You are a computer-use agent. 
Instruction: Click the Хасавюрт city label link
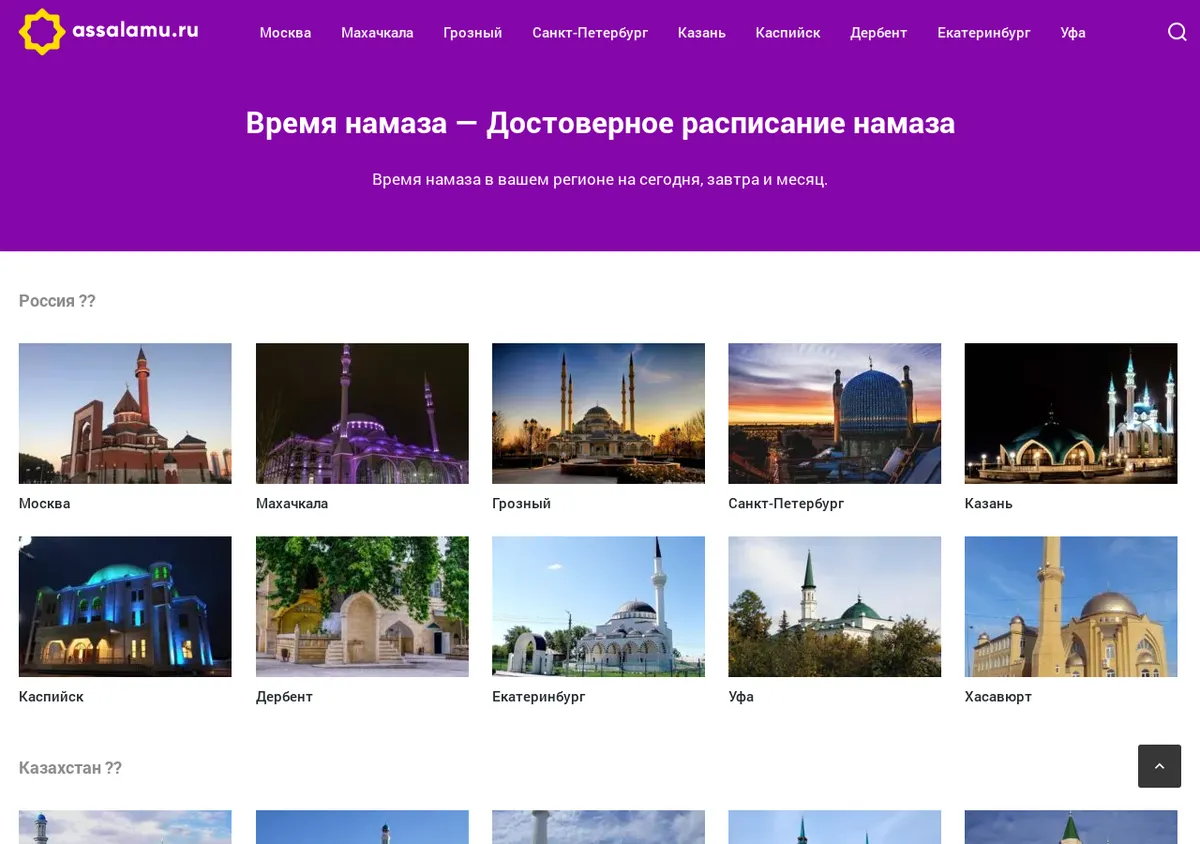[x=998, y=697]
